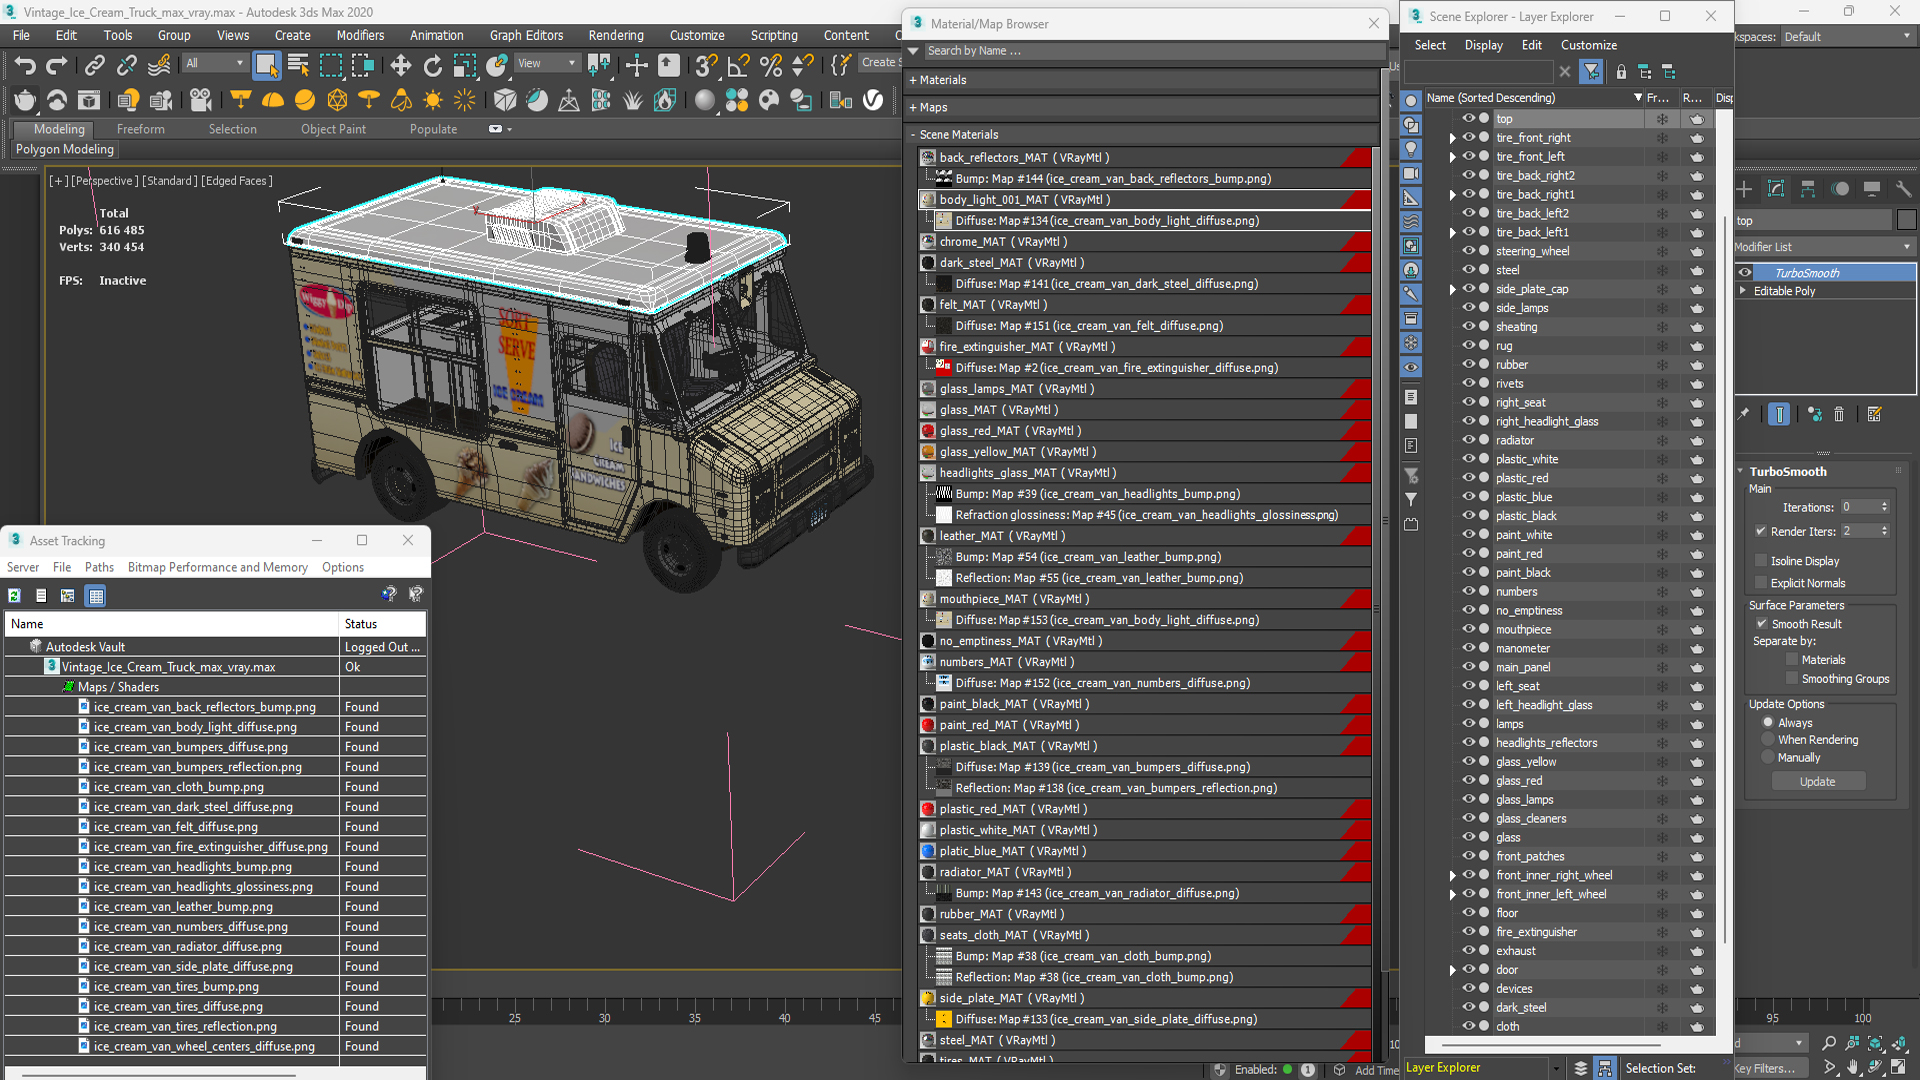This screenshot has width=1920, height=1080.
Task: Toggle TurboSmooth modifier eye in stack
Action: [1745, 273]
